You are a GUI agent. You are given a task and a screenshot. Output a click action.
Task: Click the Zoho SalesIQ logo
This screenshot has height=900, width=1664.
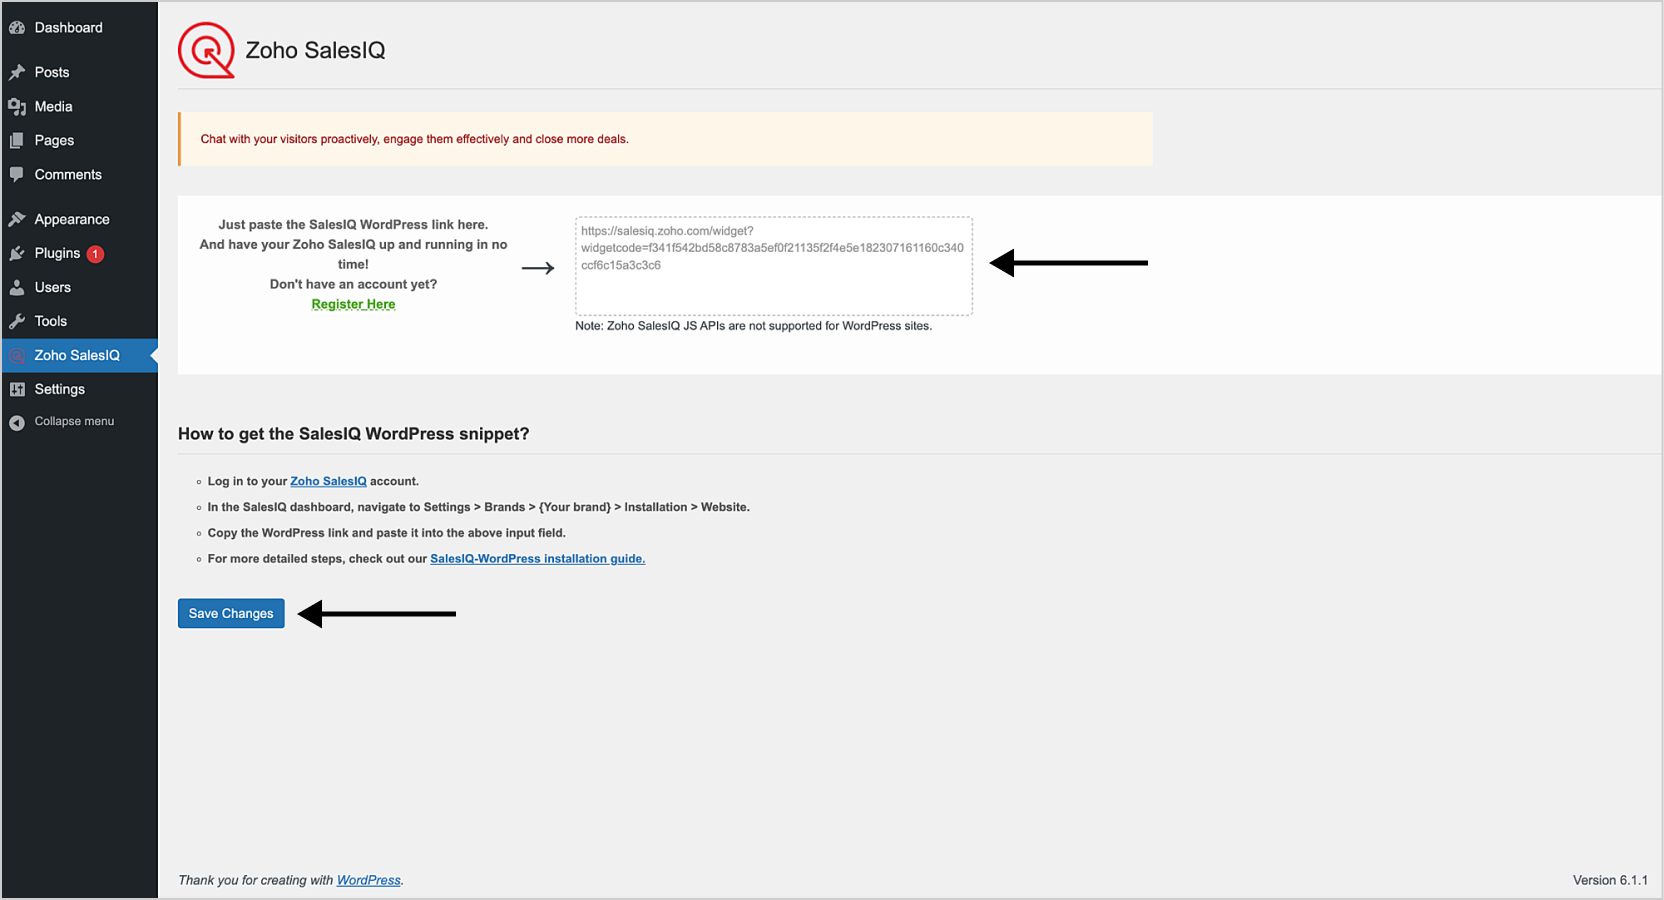(x=206, y=50)
